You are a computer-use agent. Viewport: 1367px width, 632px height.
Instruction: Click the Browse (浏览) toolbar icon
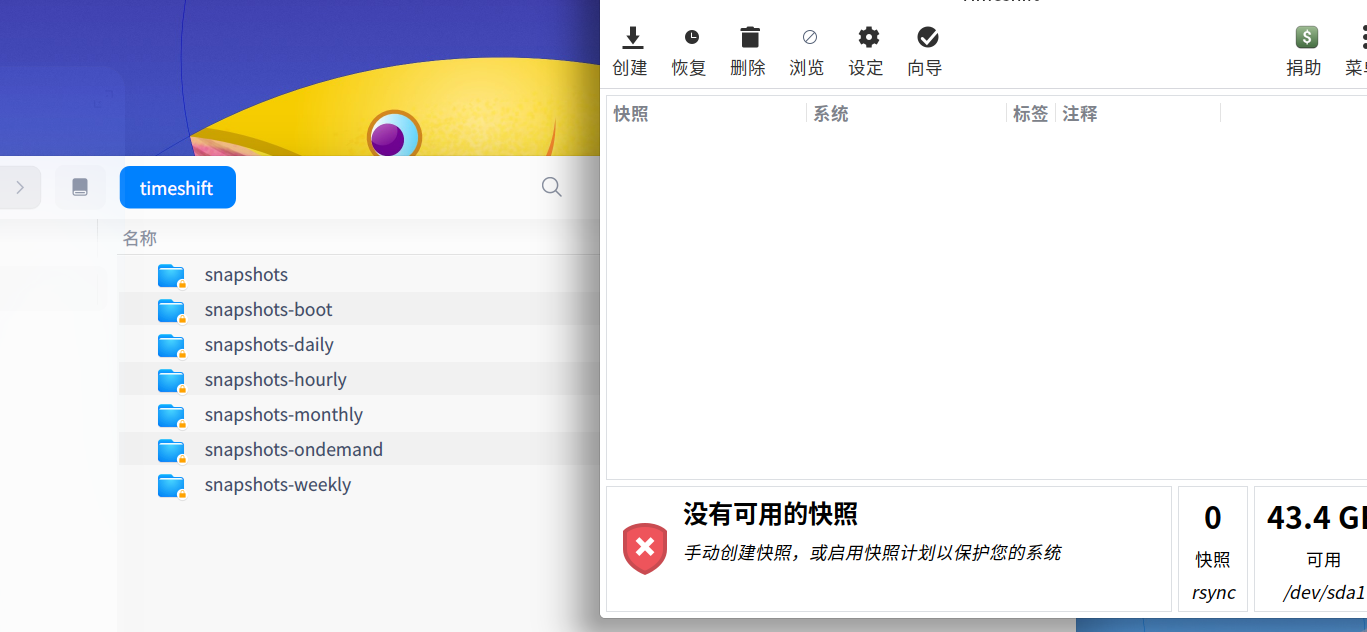pyautogui.click(x=809, y=38)
